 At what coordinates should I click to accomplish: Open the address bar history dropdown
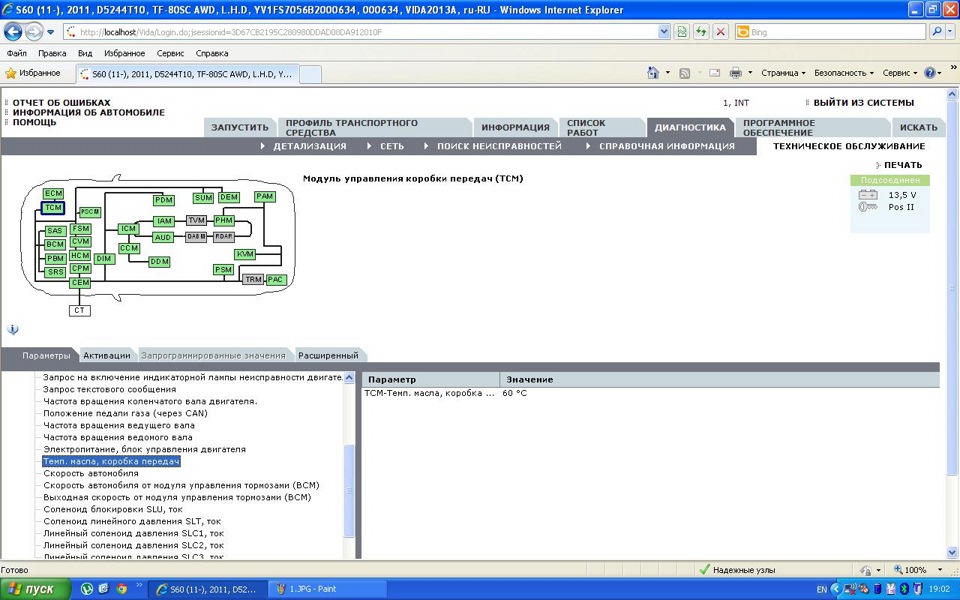coord(664,32)
